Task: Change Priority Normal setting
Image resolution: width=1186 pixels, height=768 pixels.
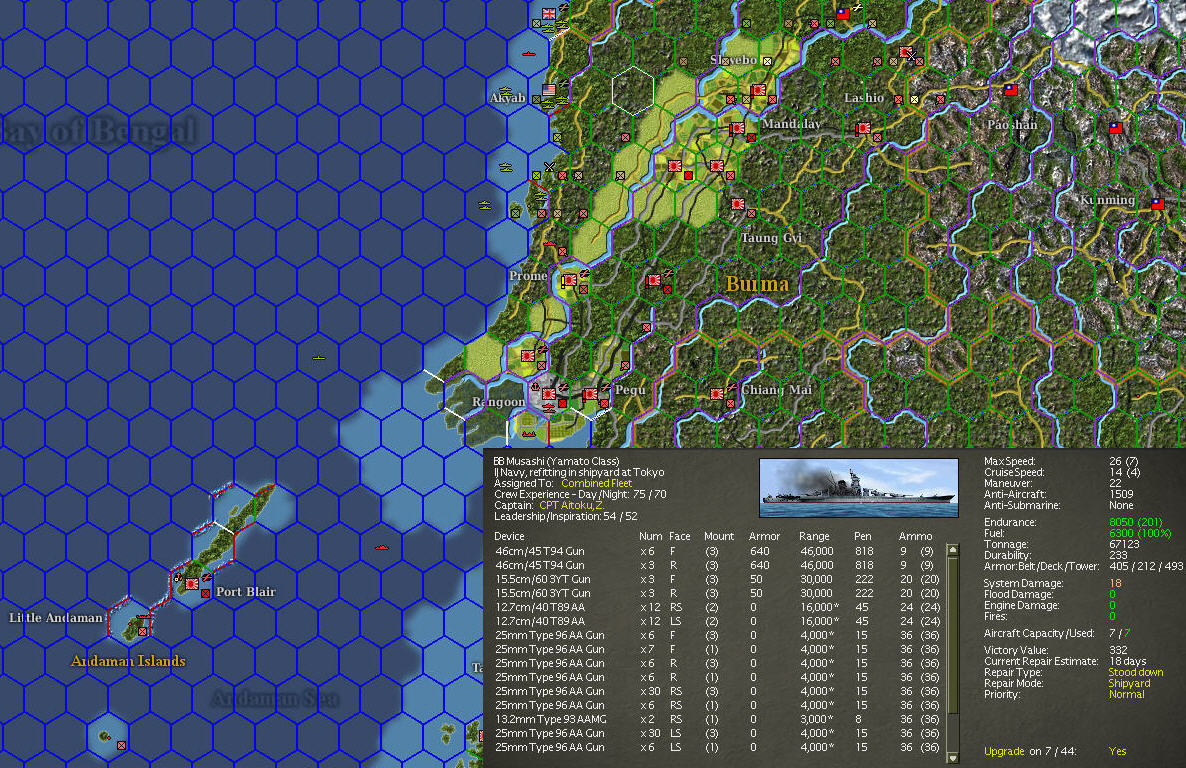Action: click(x=1126, y=694)
